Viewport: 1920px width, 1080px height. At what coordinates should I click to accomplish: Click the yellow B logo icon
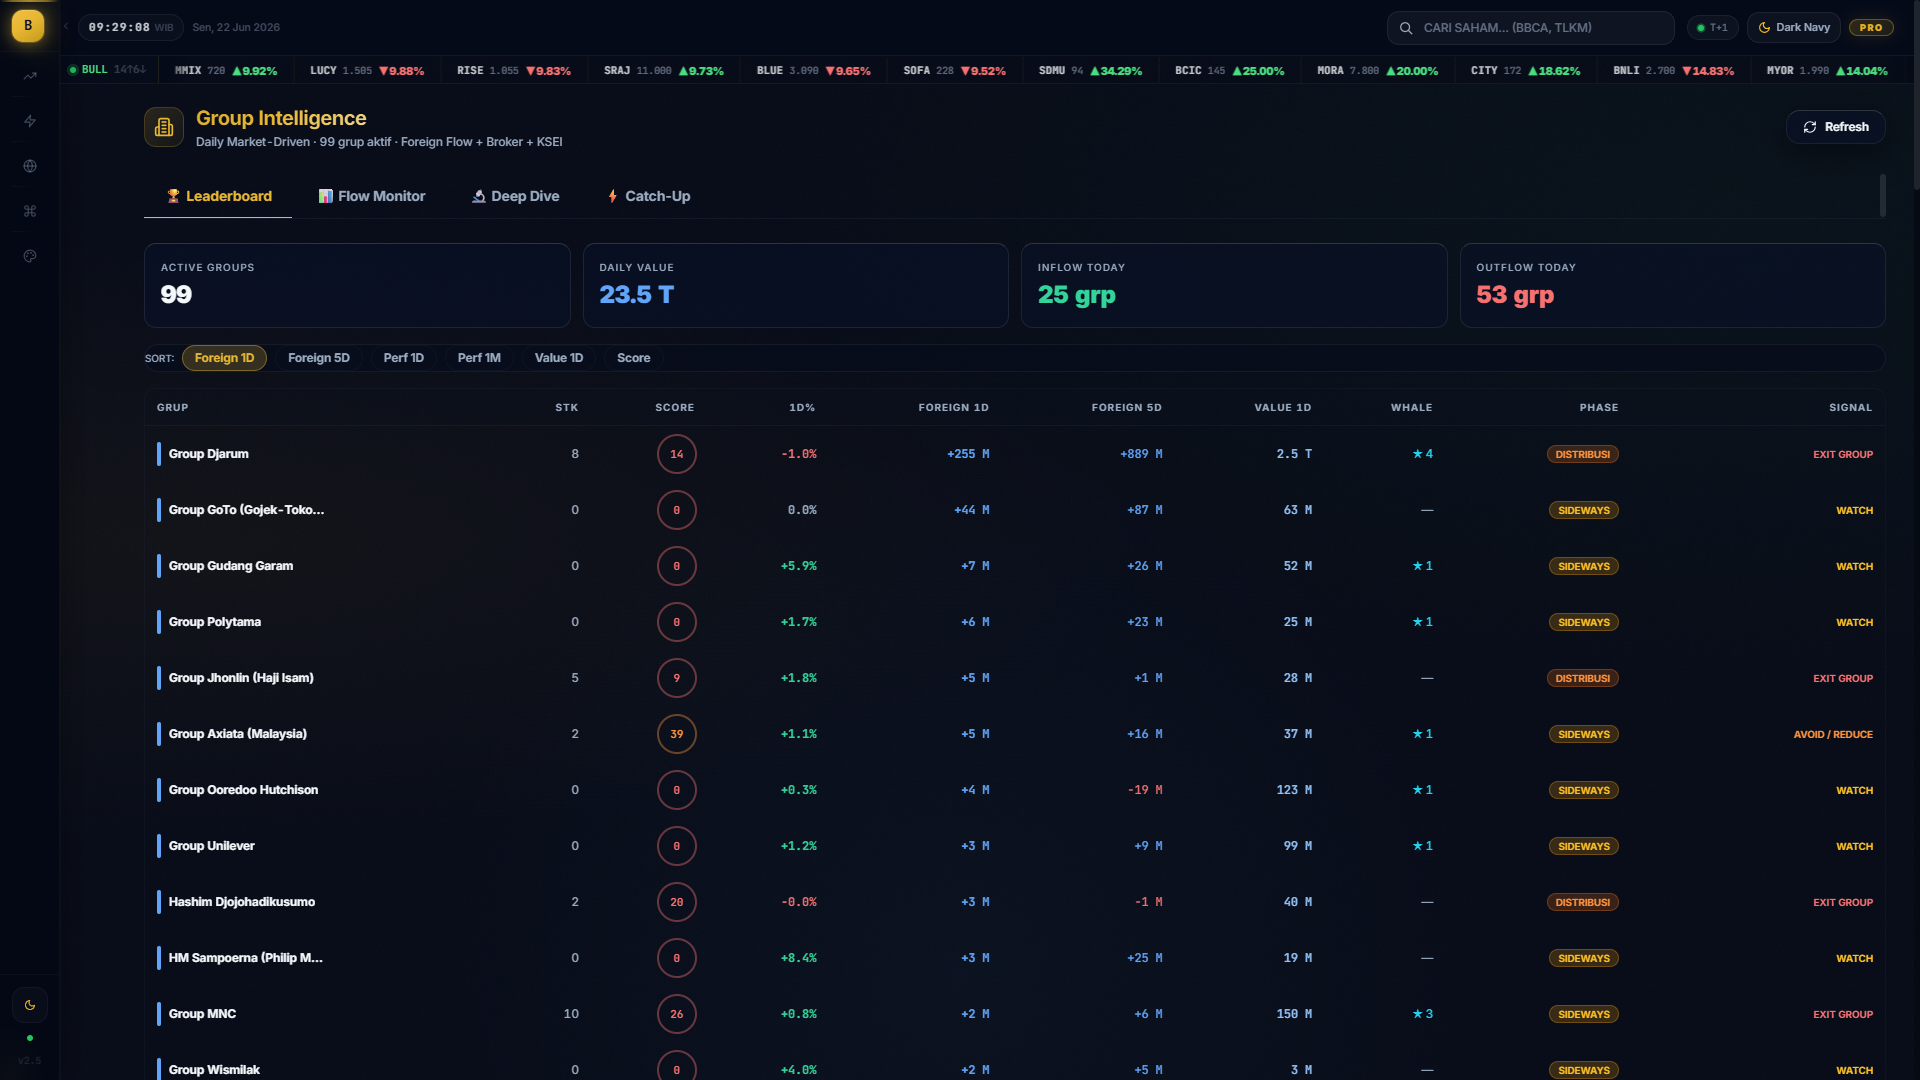pos(28,26)
